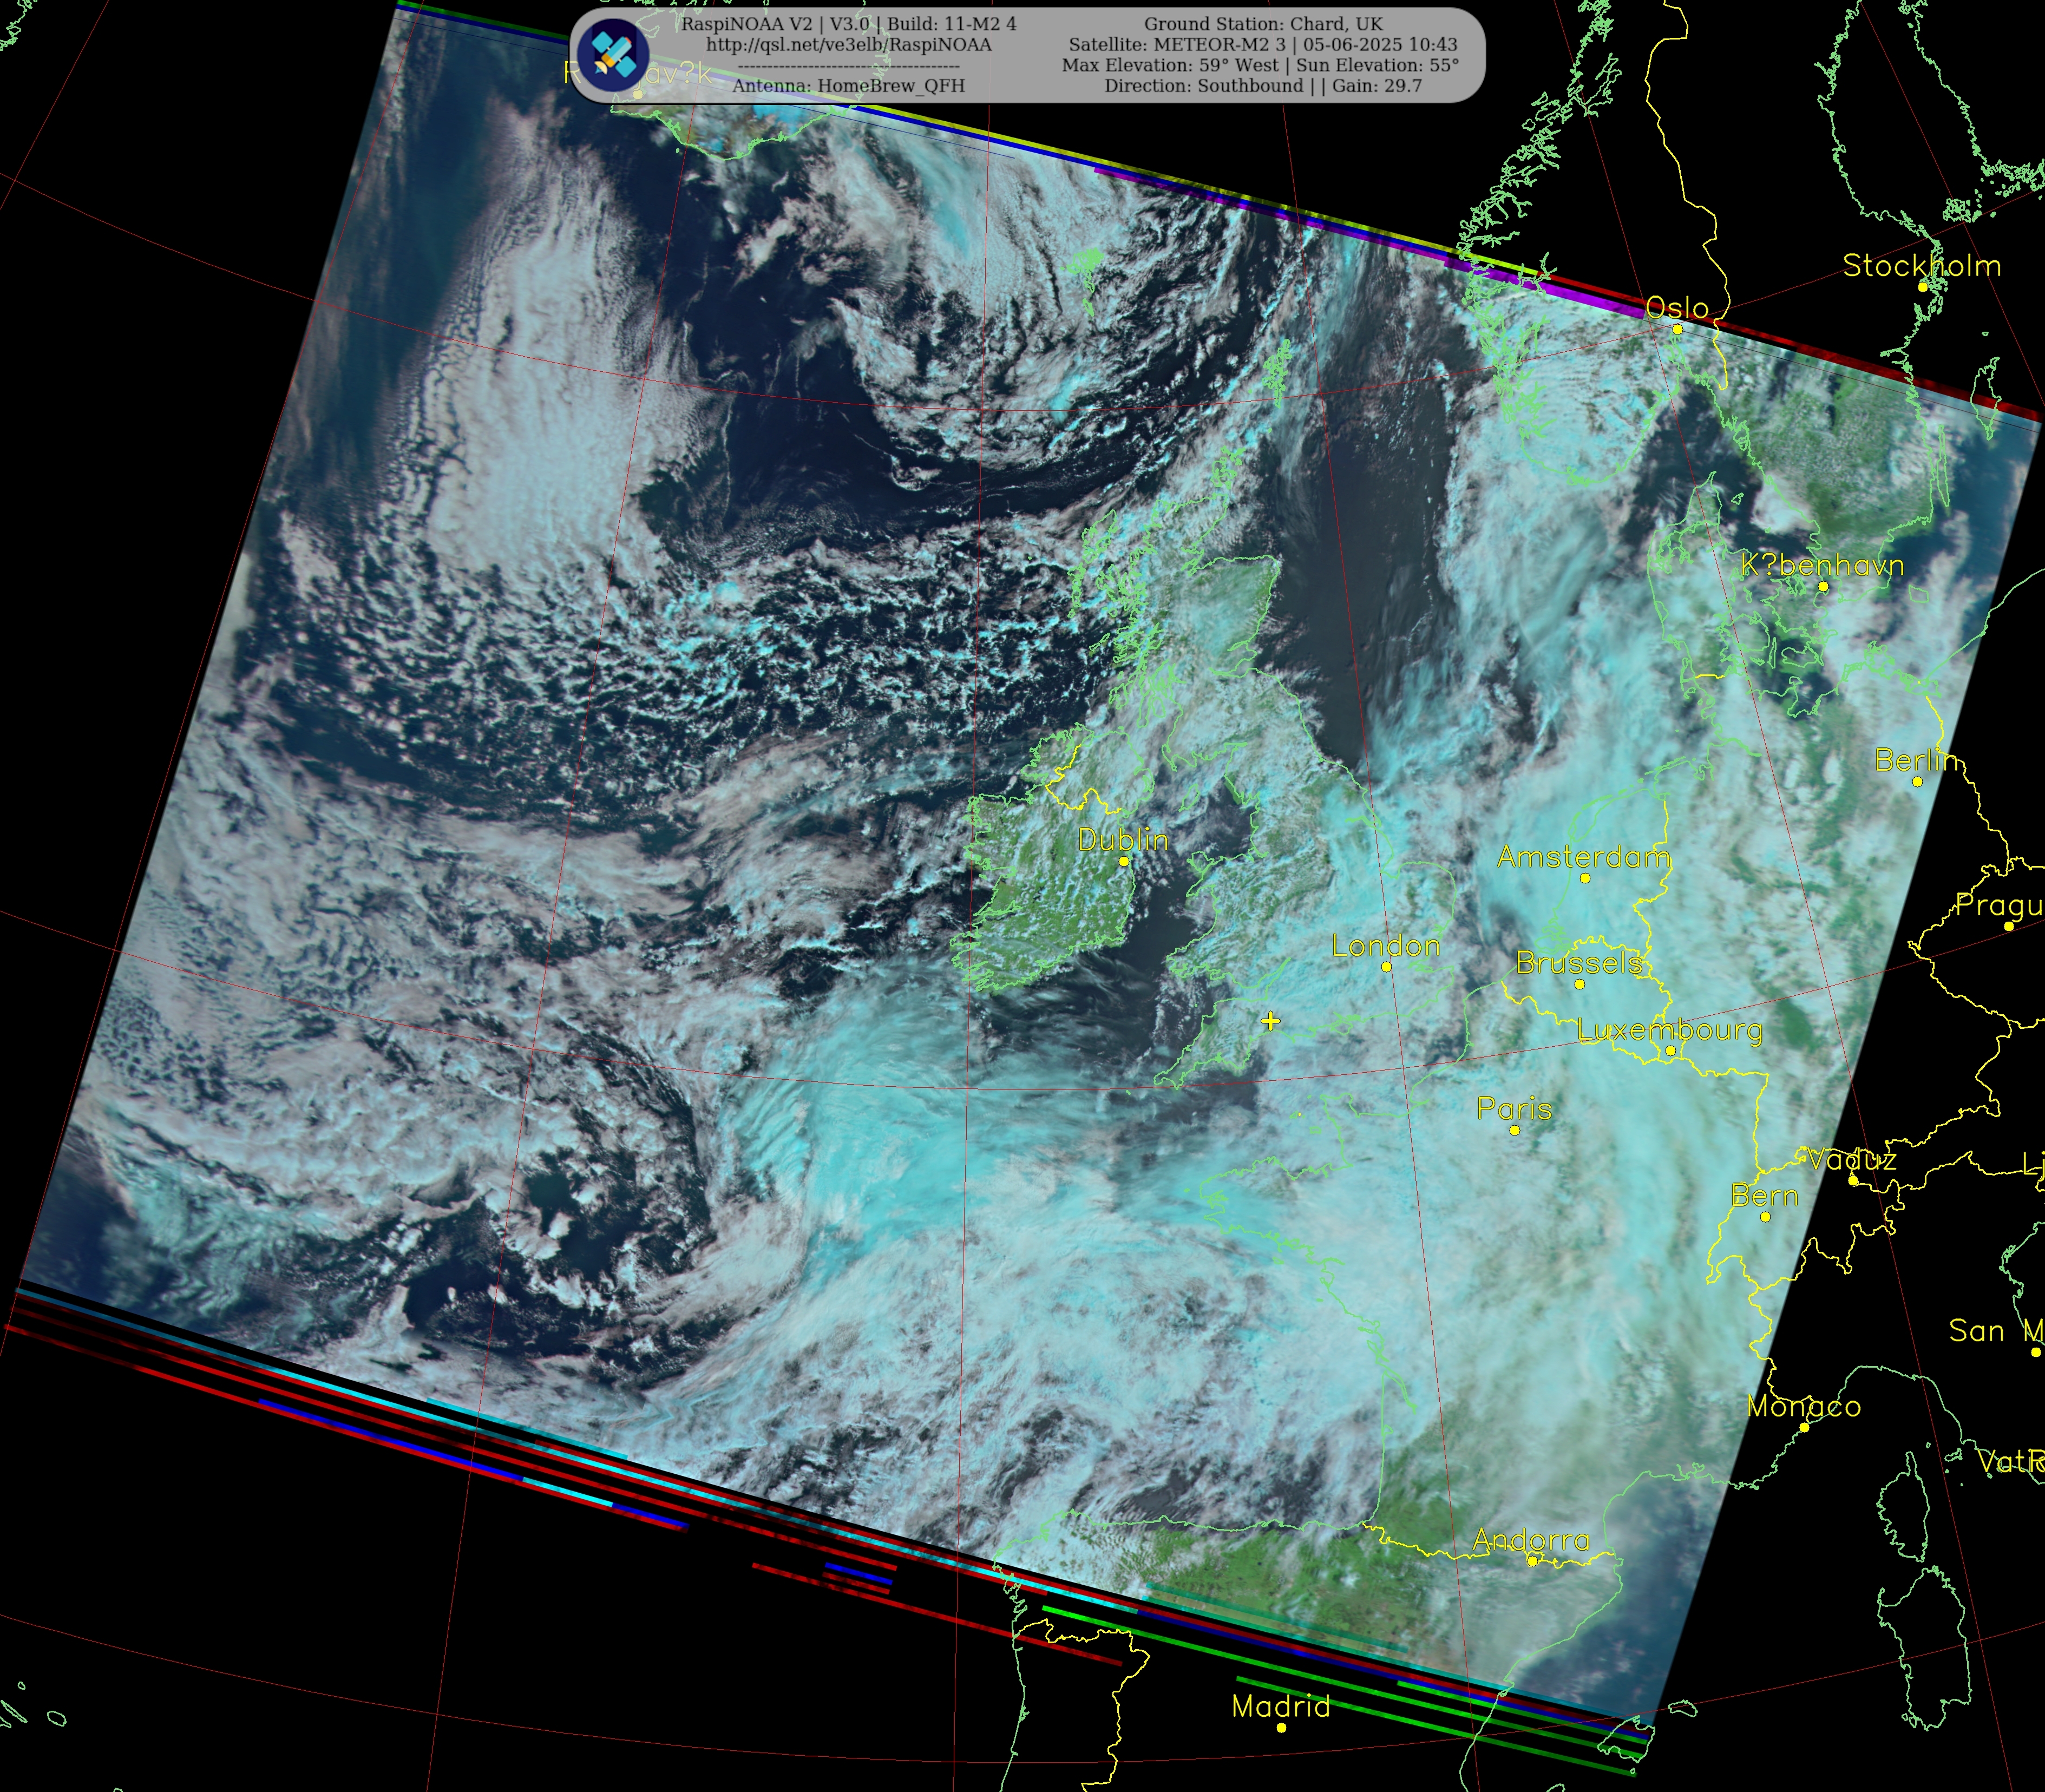This screenshot has height=1792, width=2045.
Task: Click the Vaduz city marker dot
Action: point(1853,1181)
